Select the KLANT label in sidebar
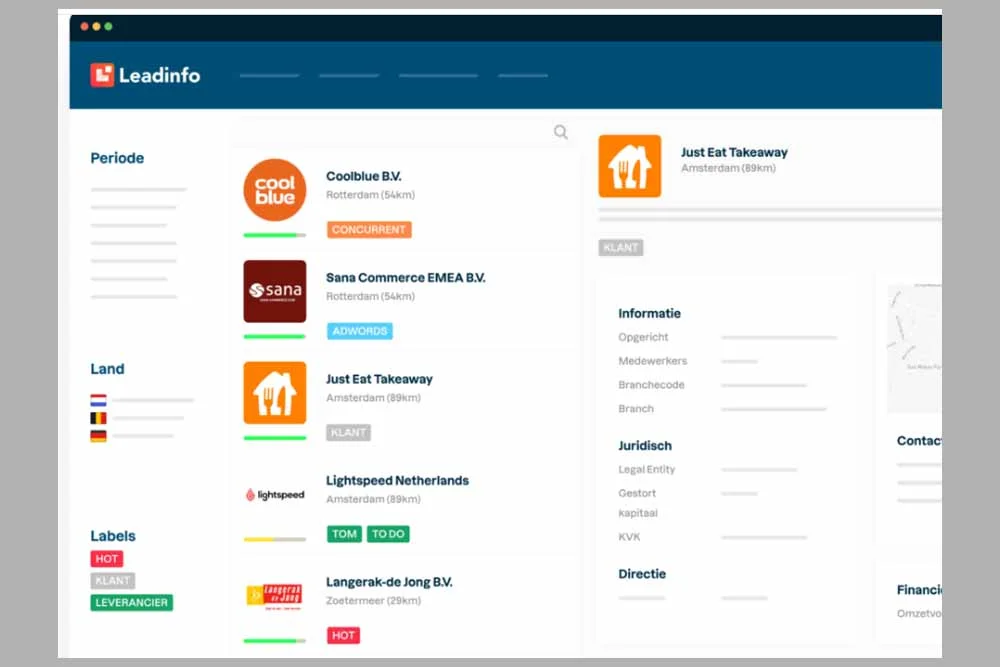 (113, 581)
